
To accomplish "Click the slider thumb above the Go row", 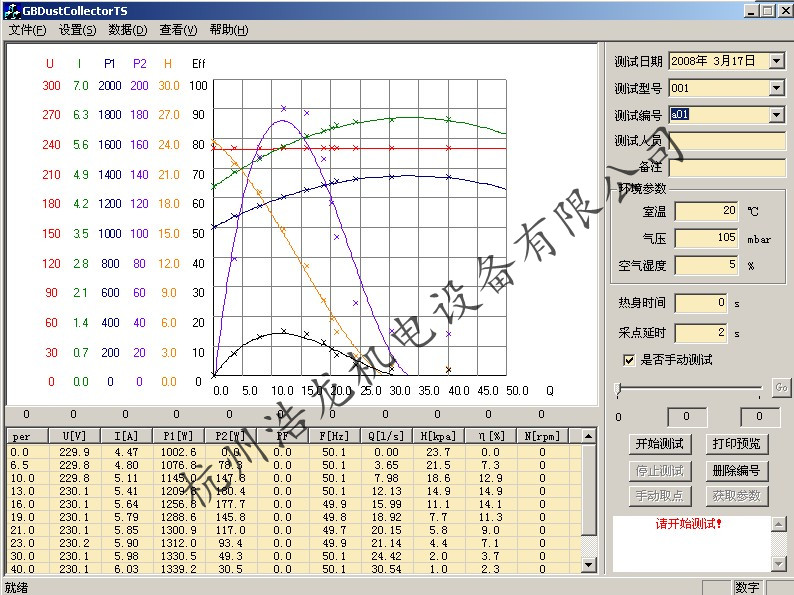I will 620,388.
